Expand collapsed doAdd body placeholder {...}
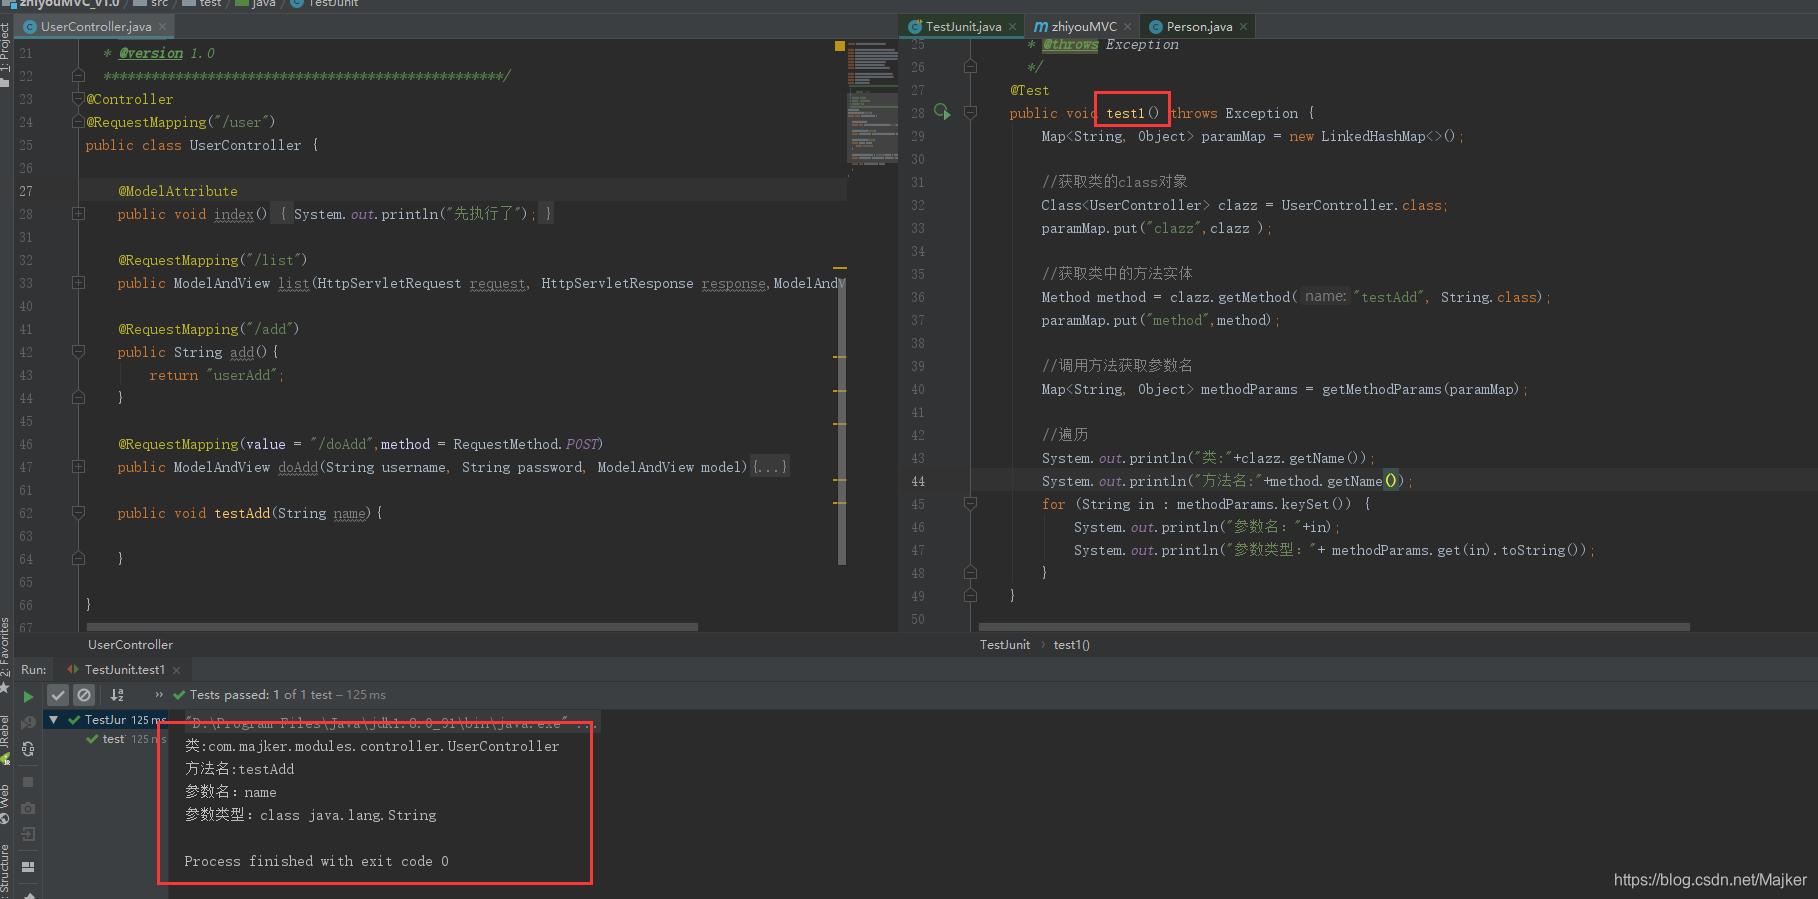Screen dimensions: 1818x899 point(770,467)
